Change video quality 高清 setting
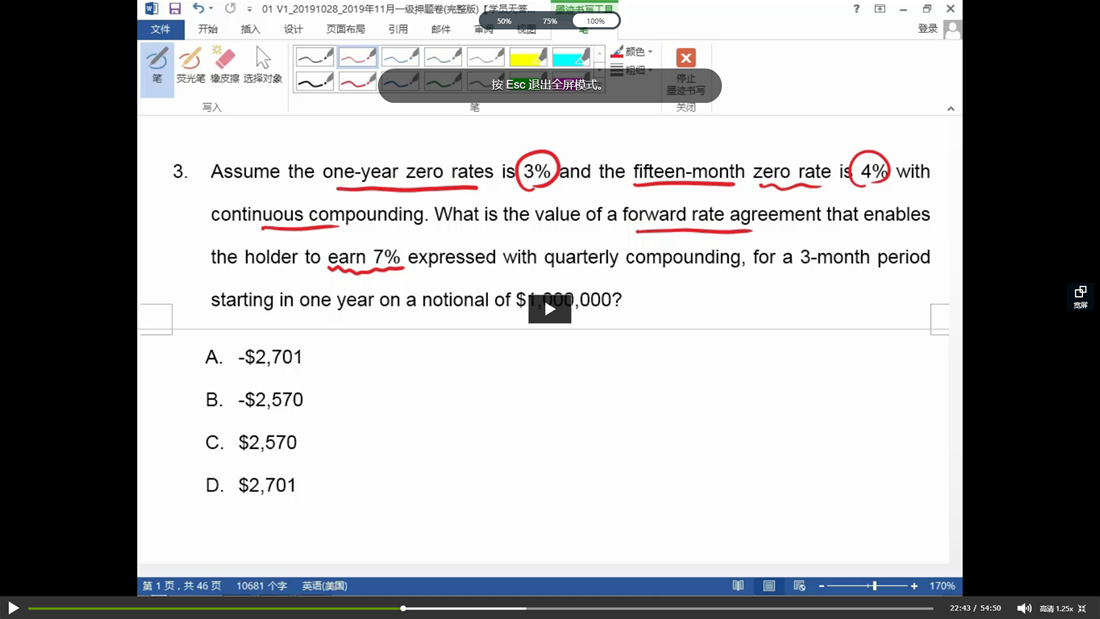This screenshot has height=619, width=1100. pos(1047,608)
